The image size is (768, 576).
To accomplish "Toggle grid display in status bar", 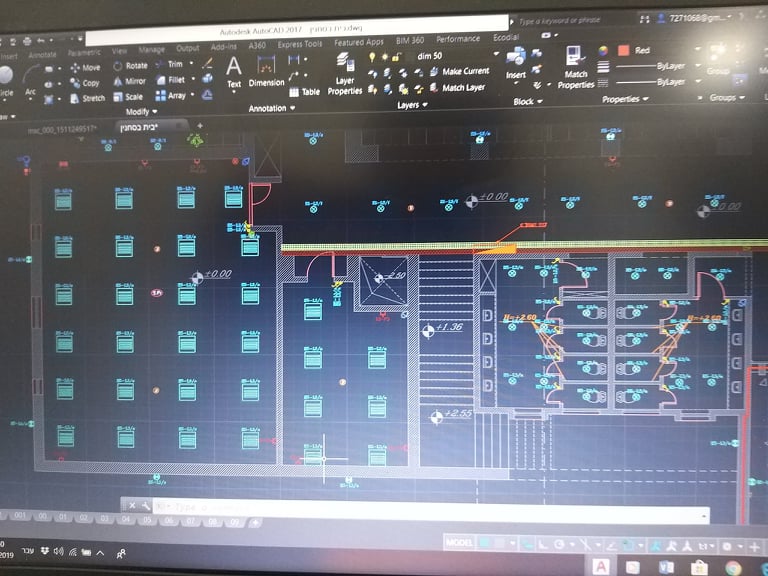I will tap(485, 543).
